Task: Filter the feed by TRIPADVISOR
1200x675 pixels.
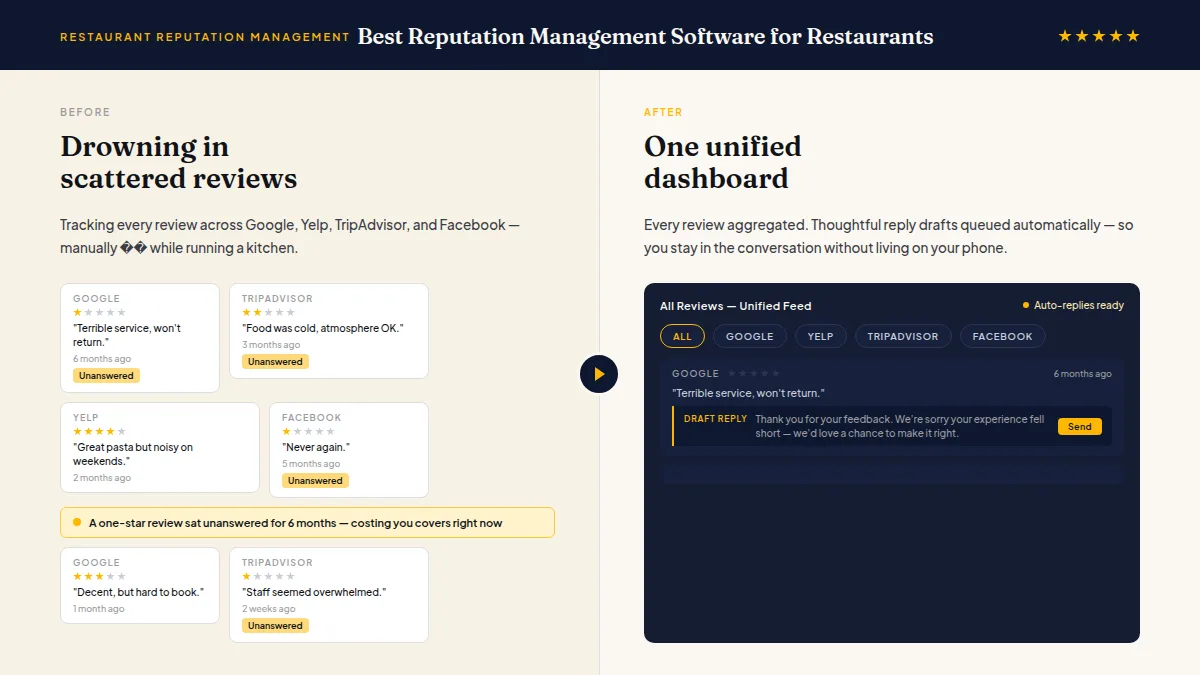Action: click(903, 336)
